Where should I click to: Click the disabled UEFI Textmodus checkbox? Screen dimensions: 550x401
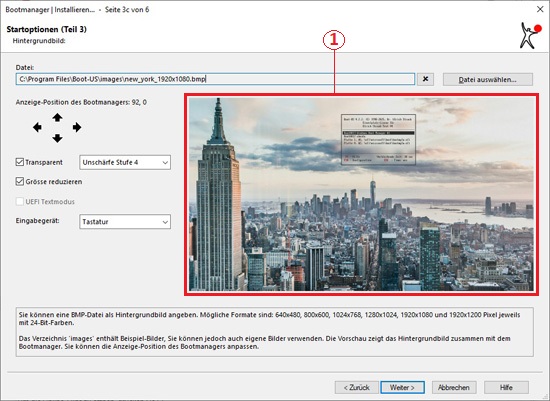coord(20,202)
